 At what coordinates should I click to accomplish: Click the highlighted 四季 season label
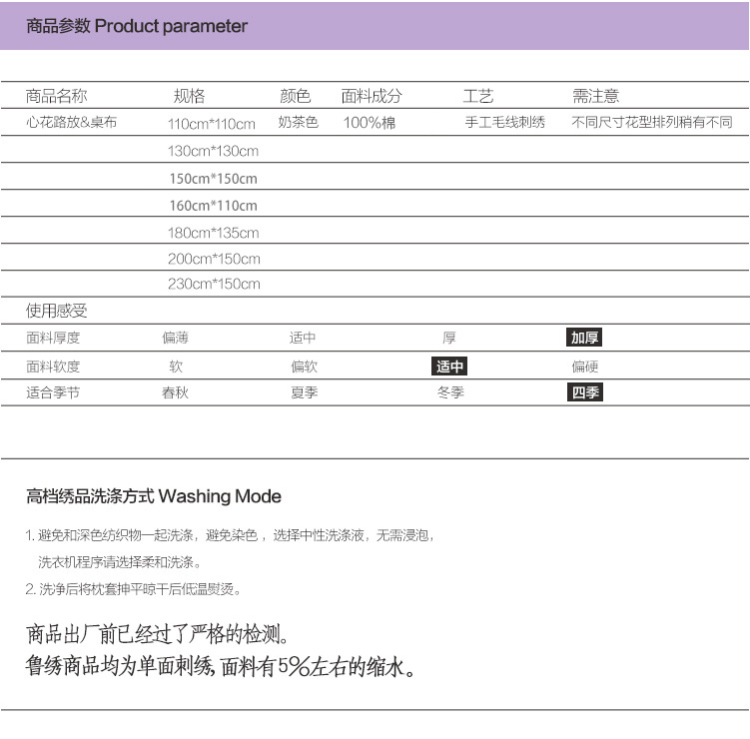585,393
